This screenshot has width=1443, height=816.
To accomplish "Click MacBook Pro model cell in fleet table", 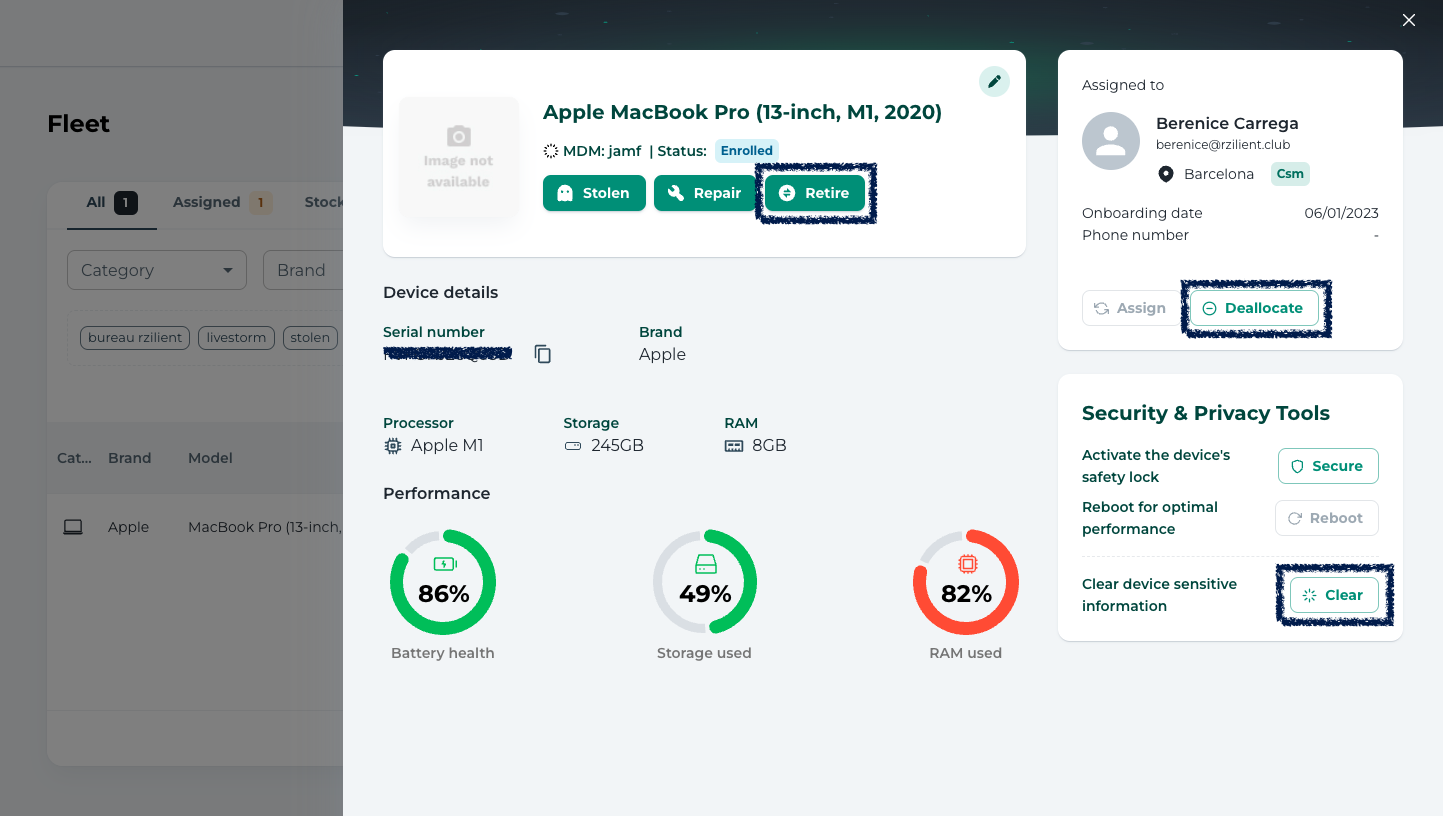I will pyautogui.click(x=265, y=527).
